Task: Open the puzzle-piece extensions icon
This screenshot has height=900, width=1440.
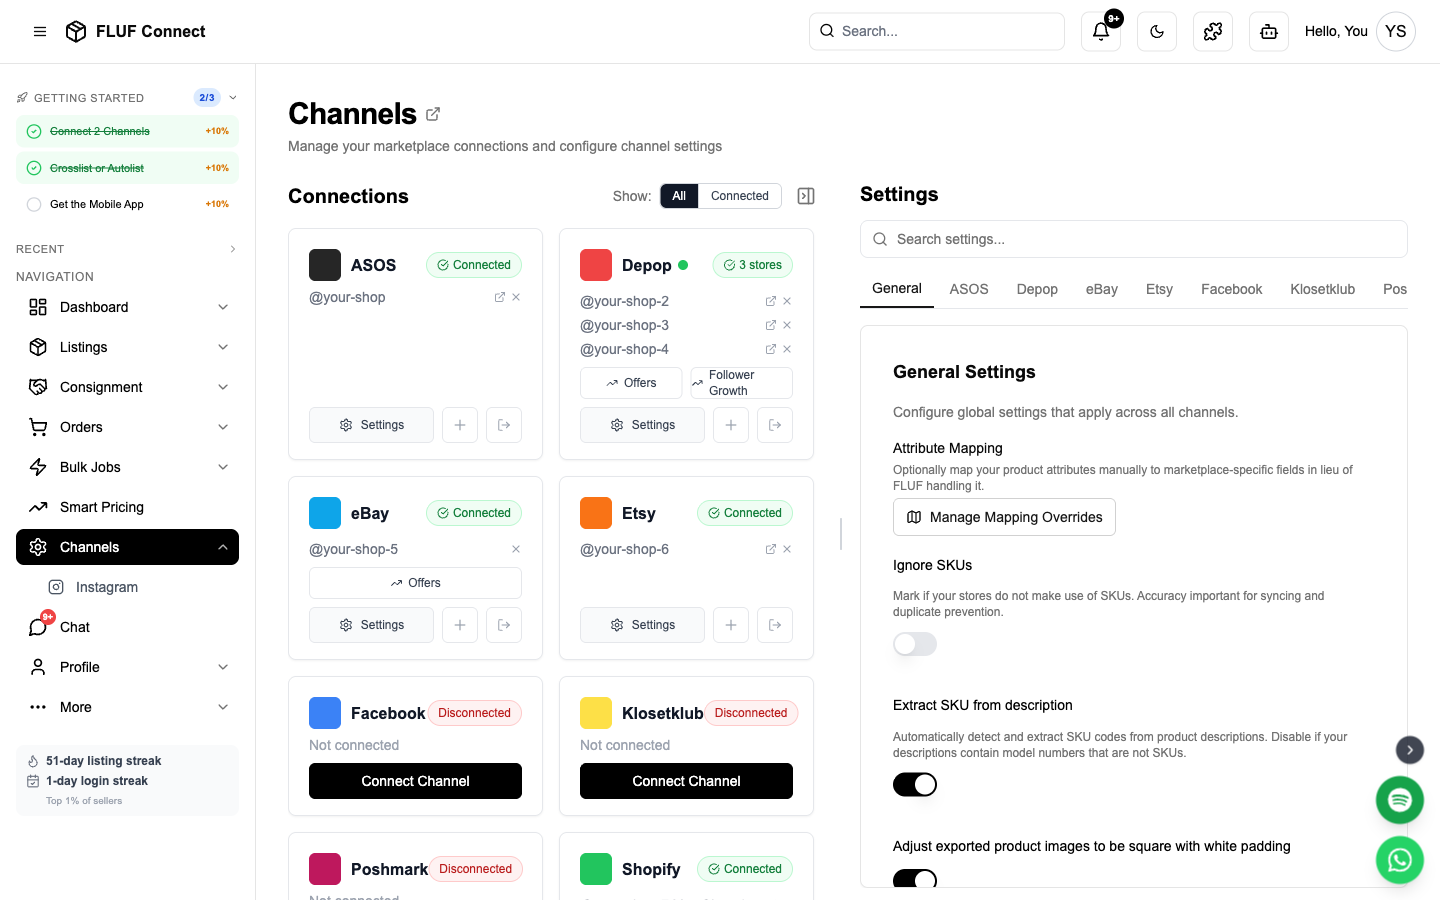Action: (1213, 31)
